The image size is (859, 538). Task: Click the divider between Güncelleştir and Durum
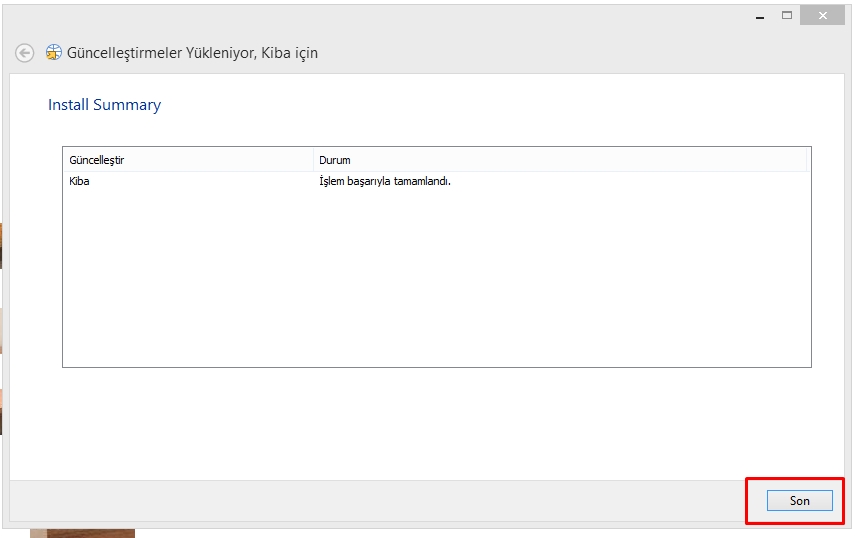click(x=313, y=160)
